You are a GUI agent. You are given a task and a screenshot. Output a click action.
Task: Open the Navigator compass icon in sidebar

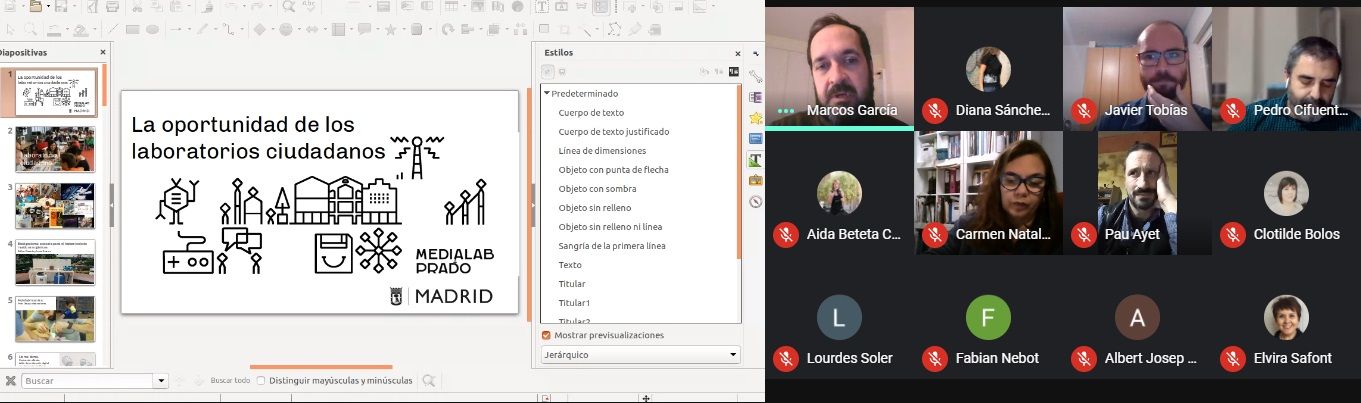pos(756,201)
